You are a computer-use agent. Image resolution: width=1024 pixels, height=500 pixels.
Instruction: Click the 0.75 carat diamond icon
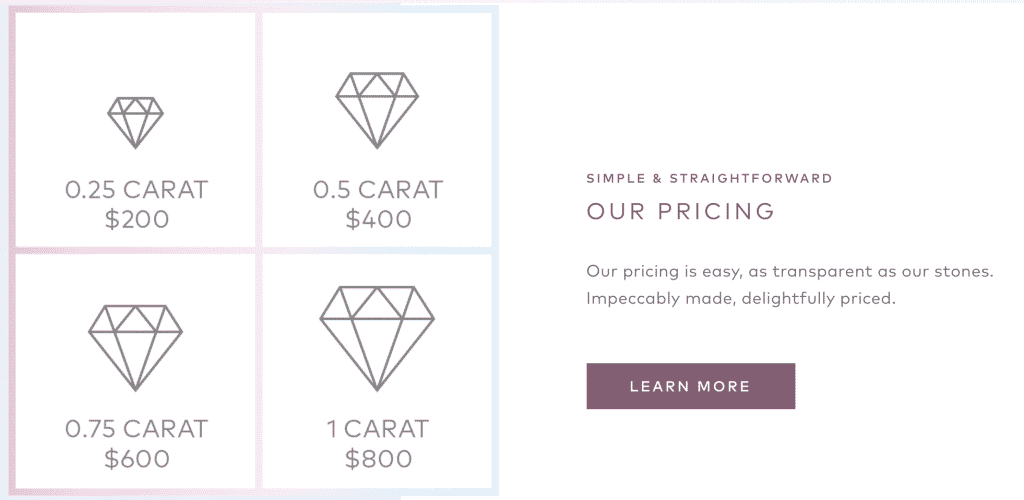[135, 348]
